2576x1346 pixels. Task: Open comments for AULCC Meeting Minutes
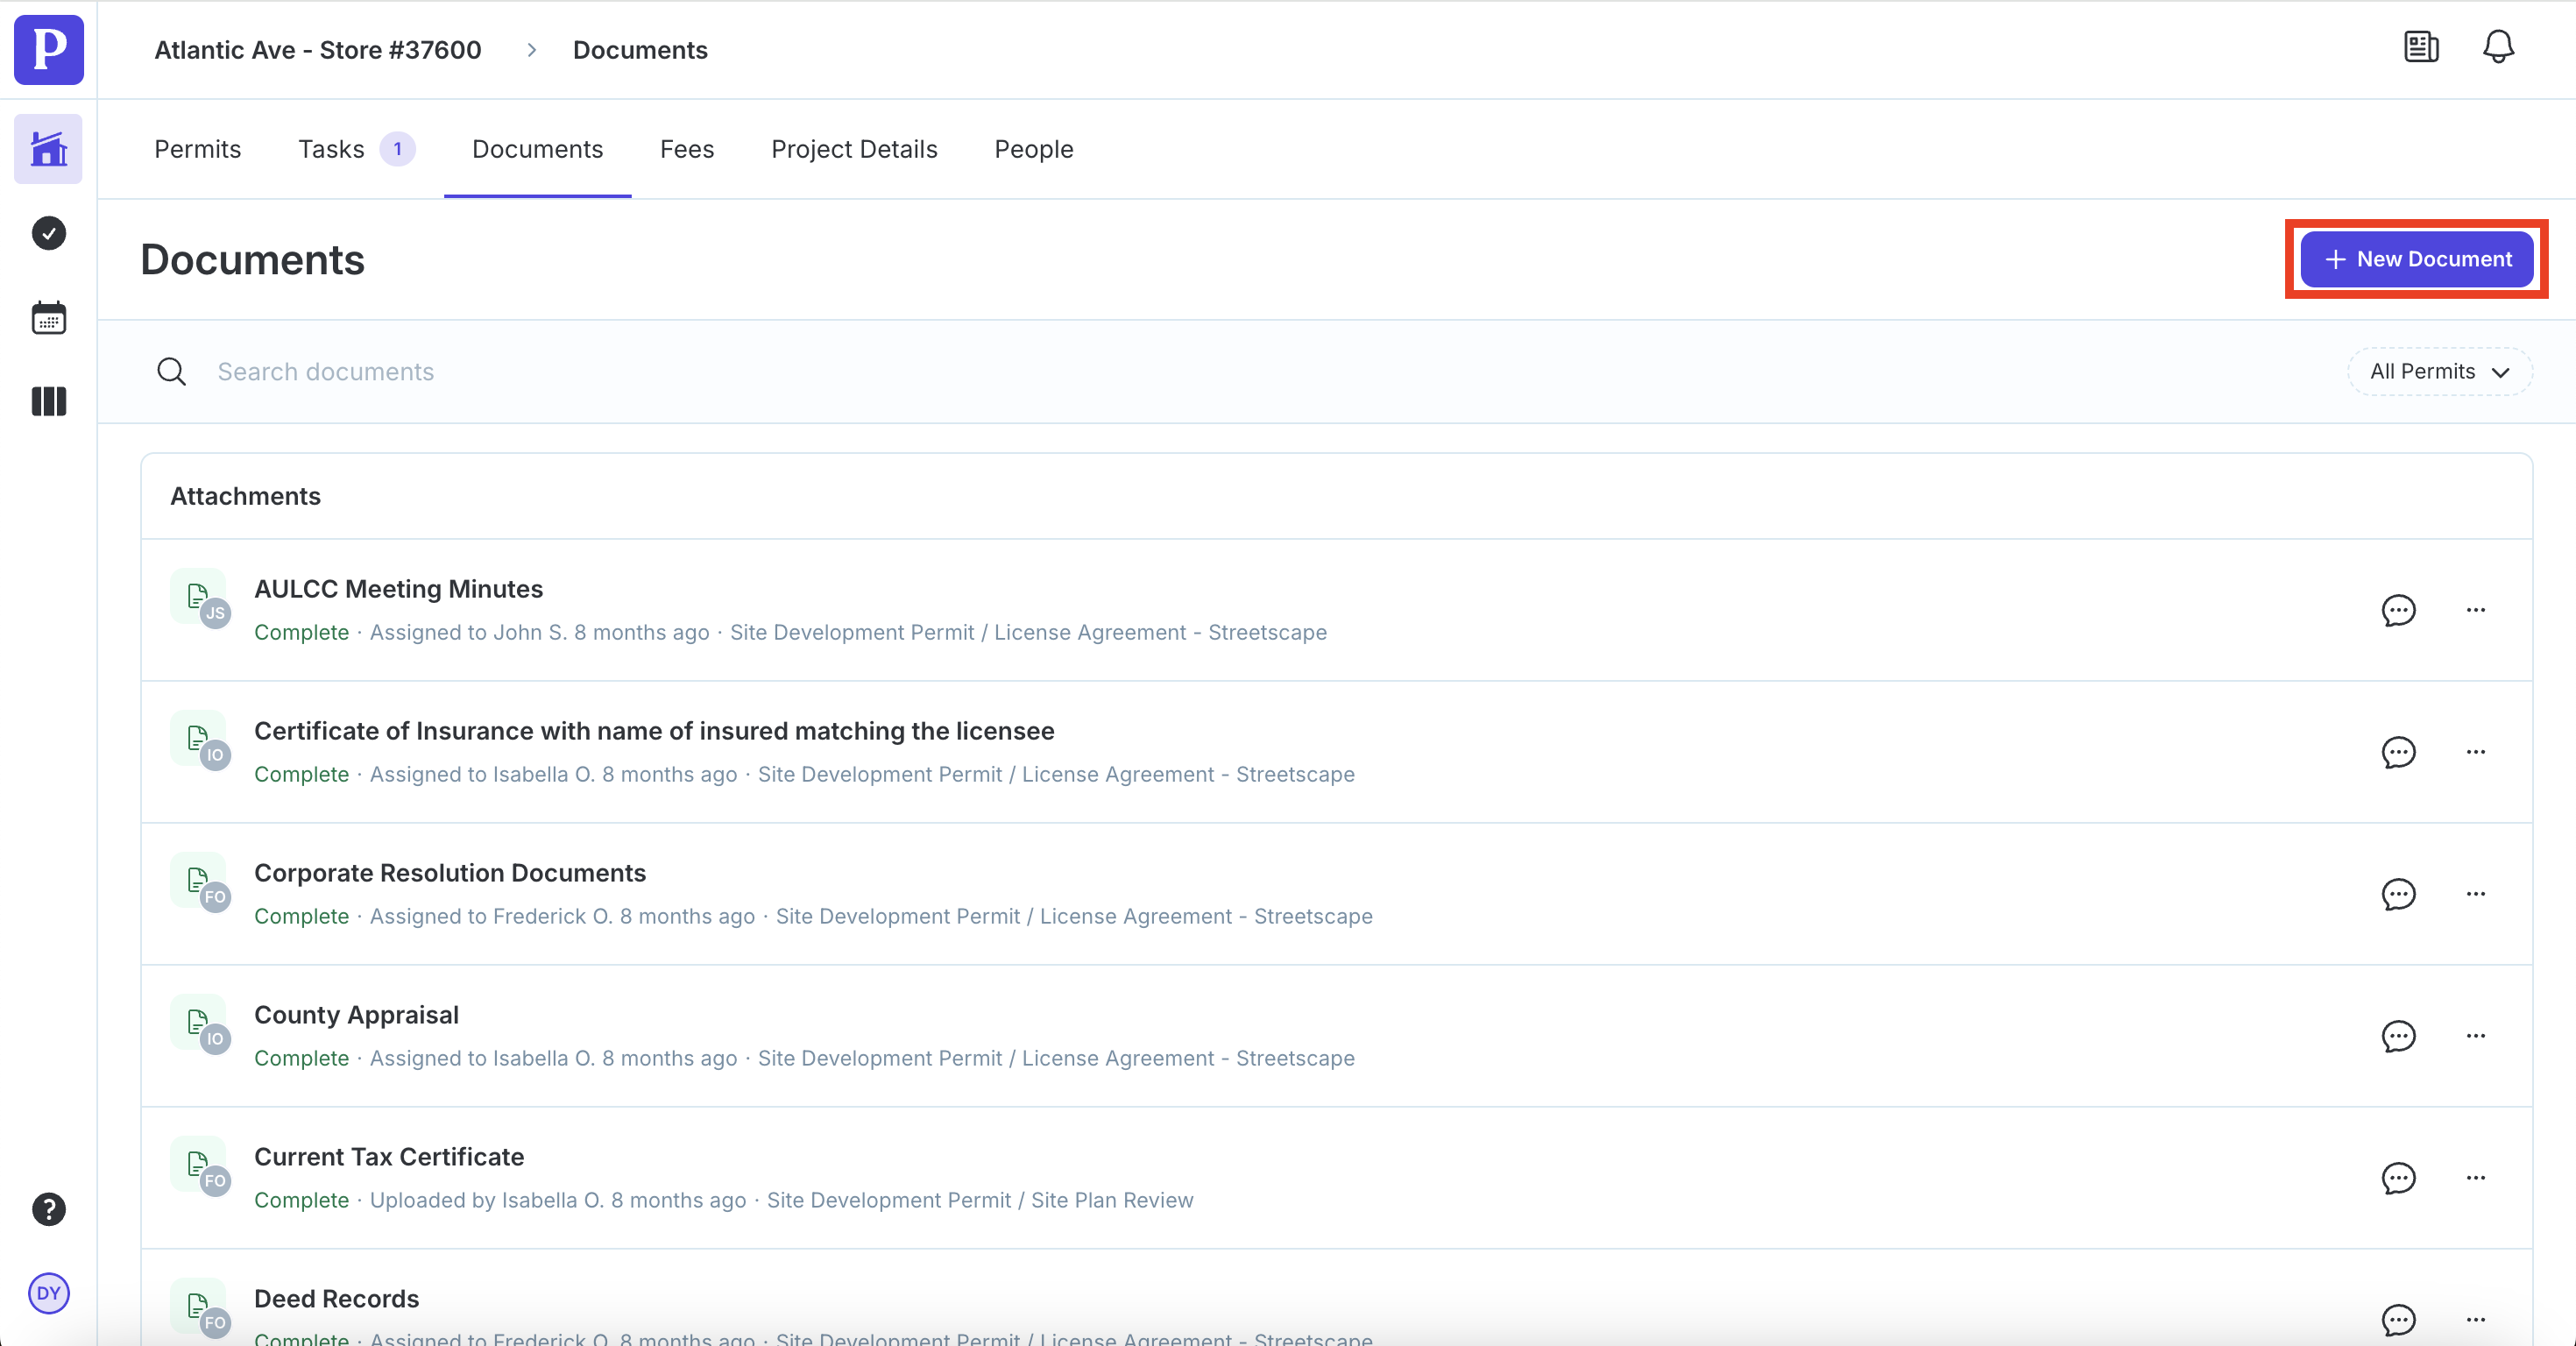tap(2398, 610)
